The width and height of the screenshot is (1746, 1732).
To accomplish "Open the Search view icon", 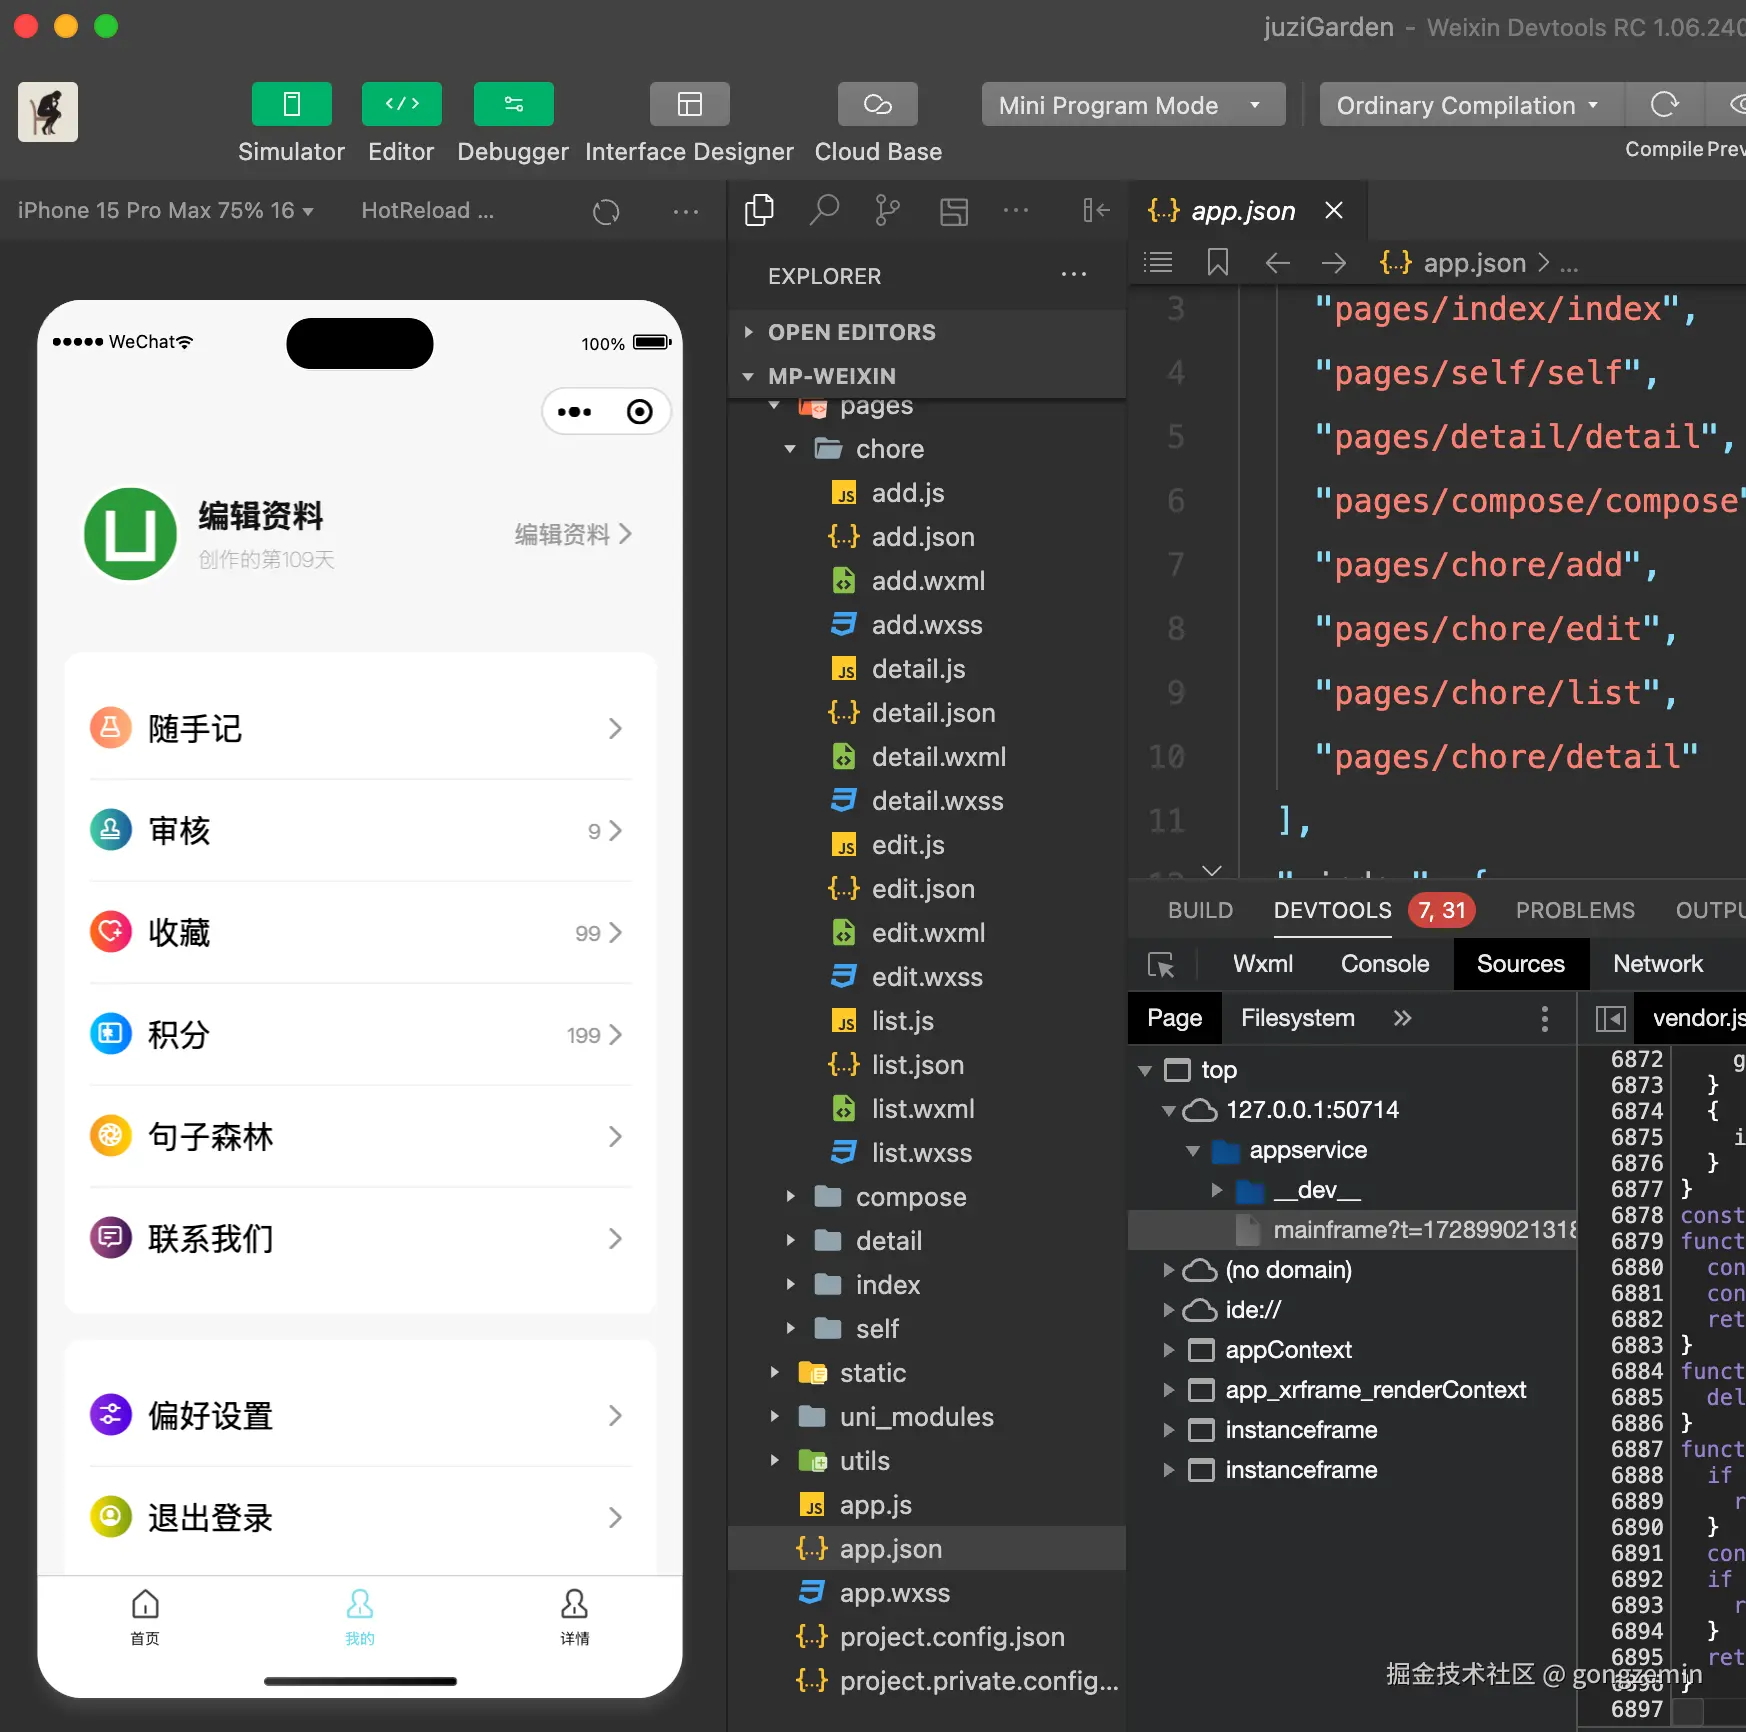I will coord(824,210).
